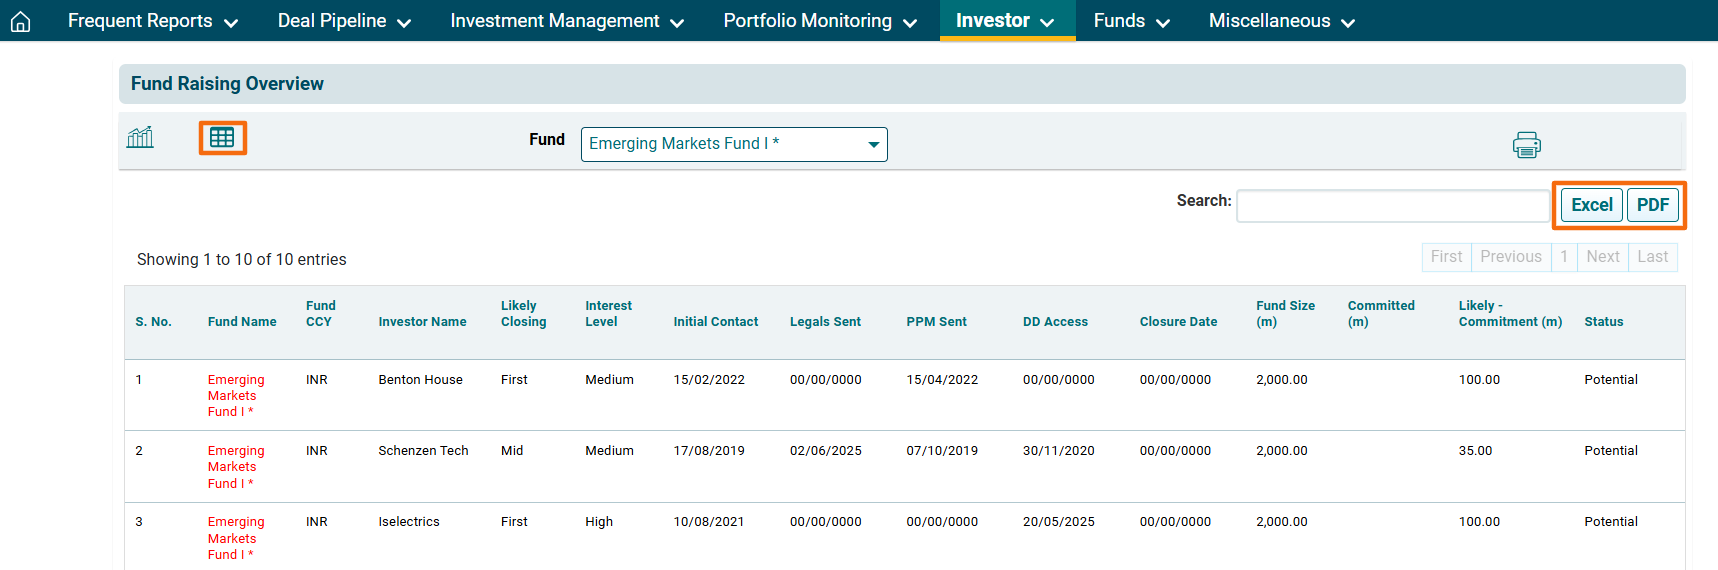Open the Miscellaneous menu
1718x570 pixels.
coord(1281,21)
